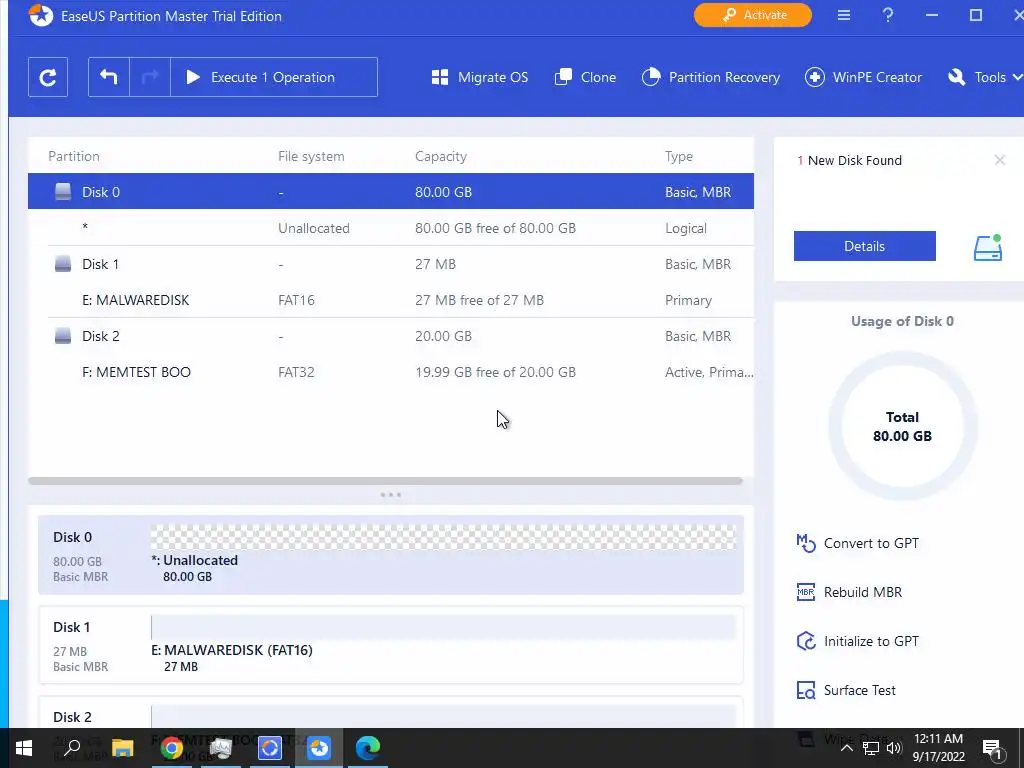Execute 1 Operation
The height and width of the screenshot is (768, 1024).
[x=274, y=77]
